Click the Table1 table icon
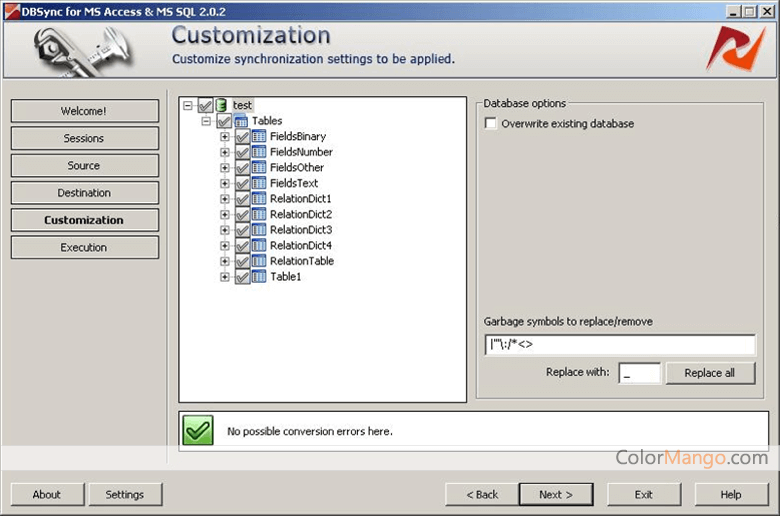The width and height of the screenshot is (780, 516). 259,277
